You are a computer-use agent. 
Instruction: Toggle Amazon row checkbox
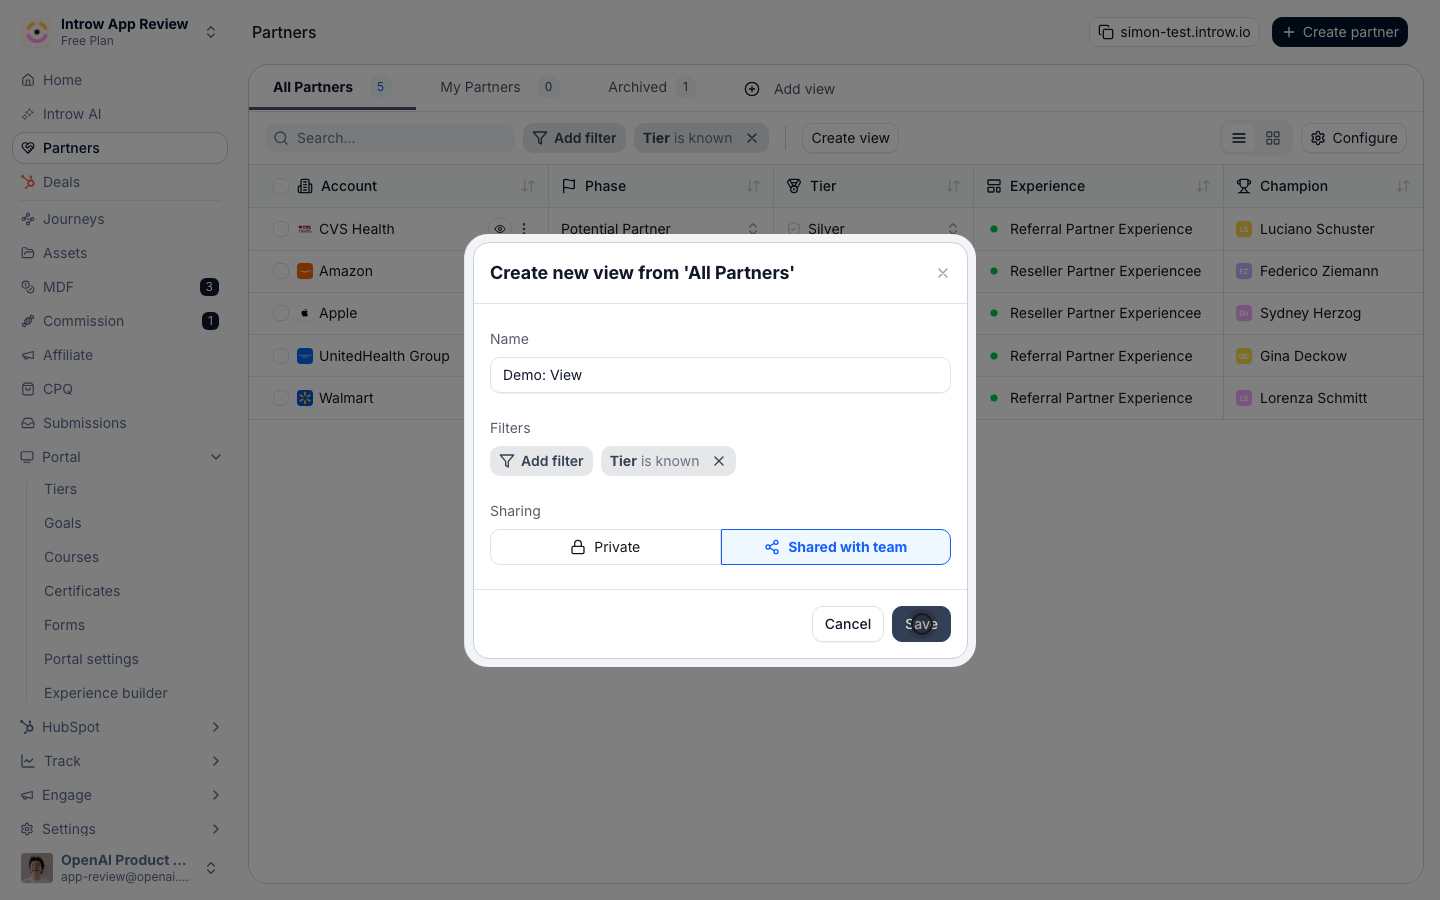(x=281, y=271)
